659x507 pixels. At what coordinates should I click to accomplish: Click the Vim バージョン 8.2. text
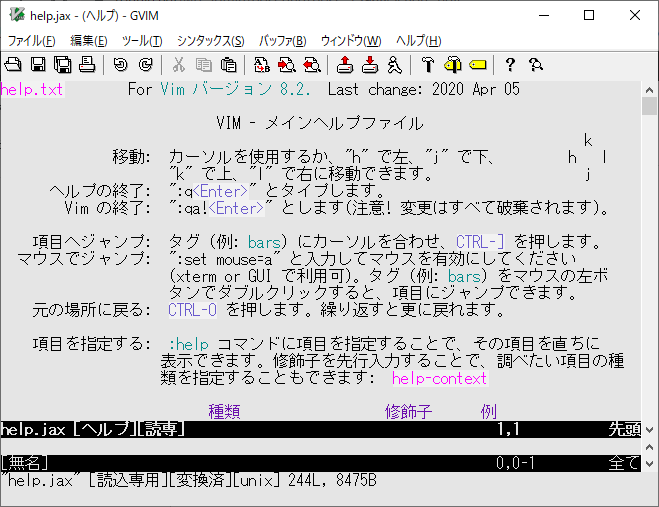(236, 89)
